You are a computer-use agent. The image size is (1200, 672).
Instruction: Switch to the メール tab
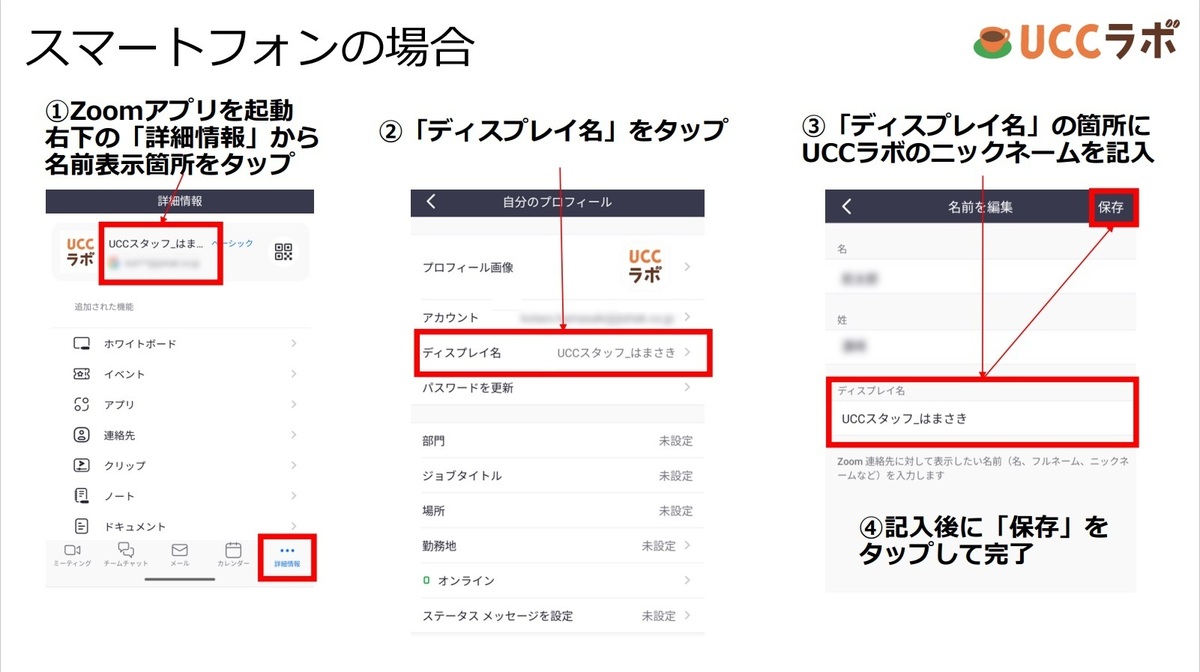(180, 556)
